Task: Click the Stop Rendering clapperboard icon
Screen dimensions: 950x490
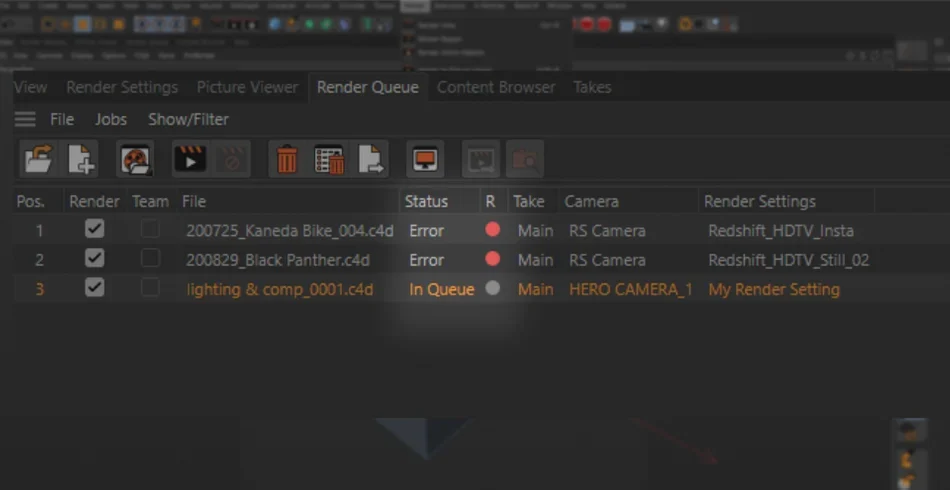Action: coord(231,159)
